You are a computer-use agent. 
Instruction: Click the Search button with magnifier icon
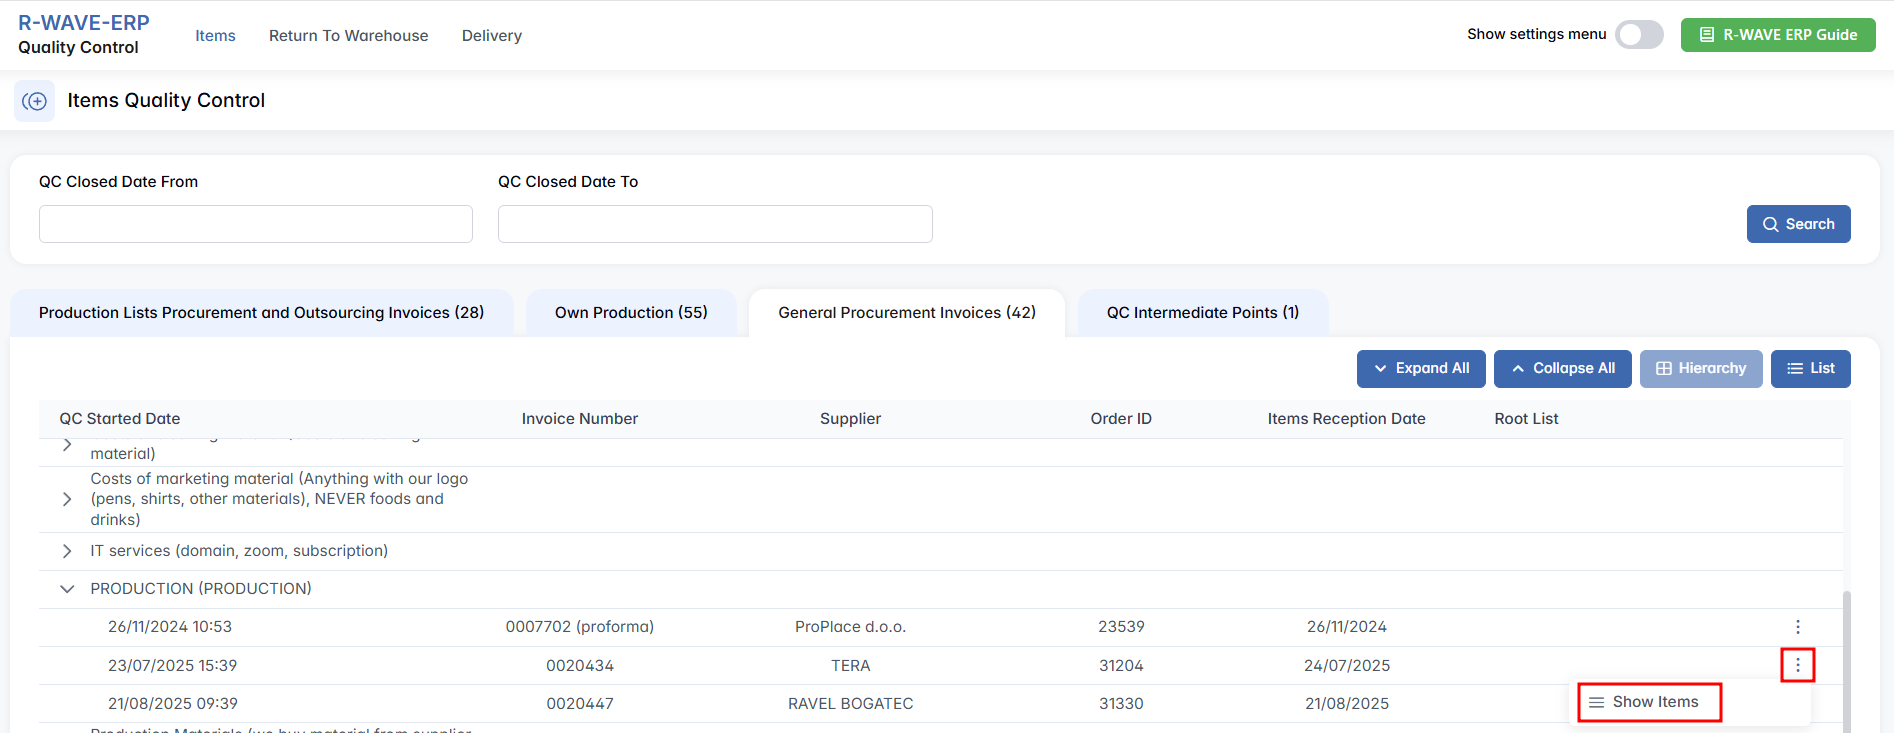1798,224
